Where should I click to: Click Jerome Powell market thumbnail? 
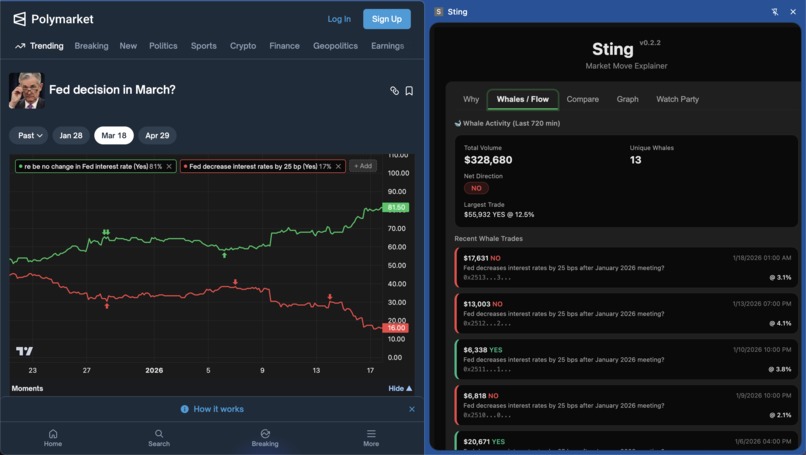[x=27, y=90]
